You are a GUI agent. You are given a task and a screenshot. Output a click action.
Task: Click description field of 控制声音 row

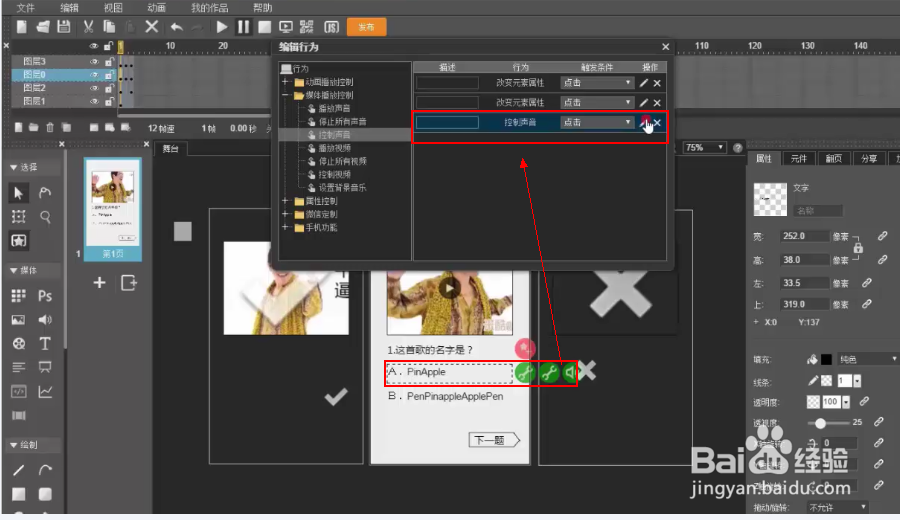coord(447,122)
